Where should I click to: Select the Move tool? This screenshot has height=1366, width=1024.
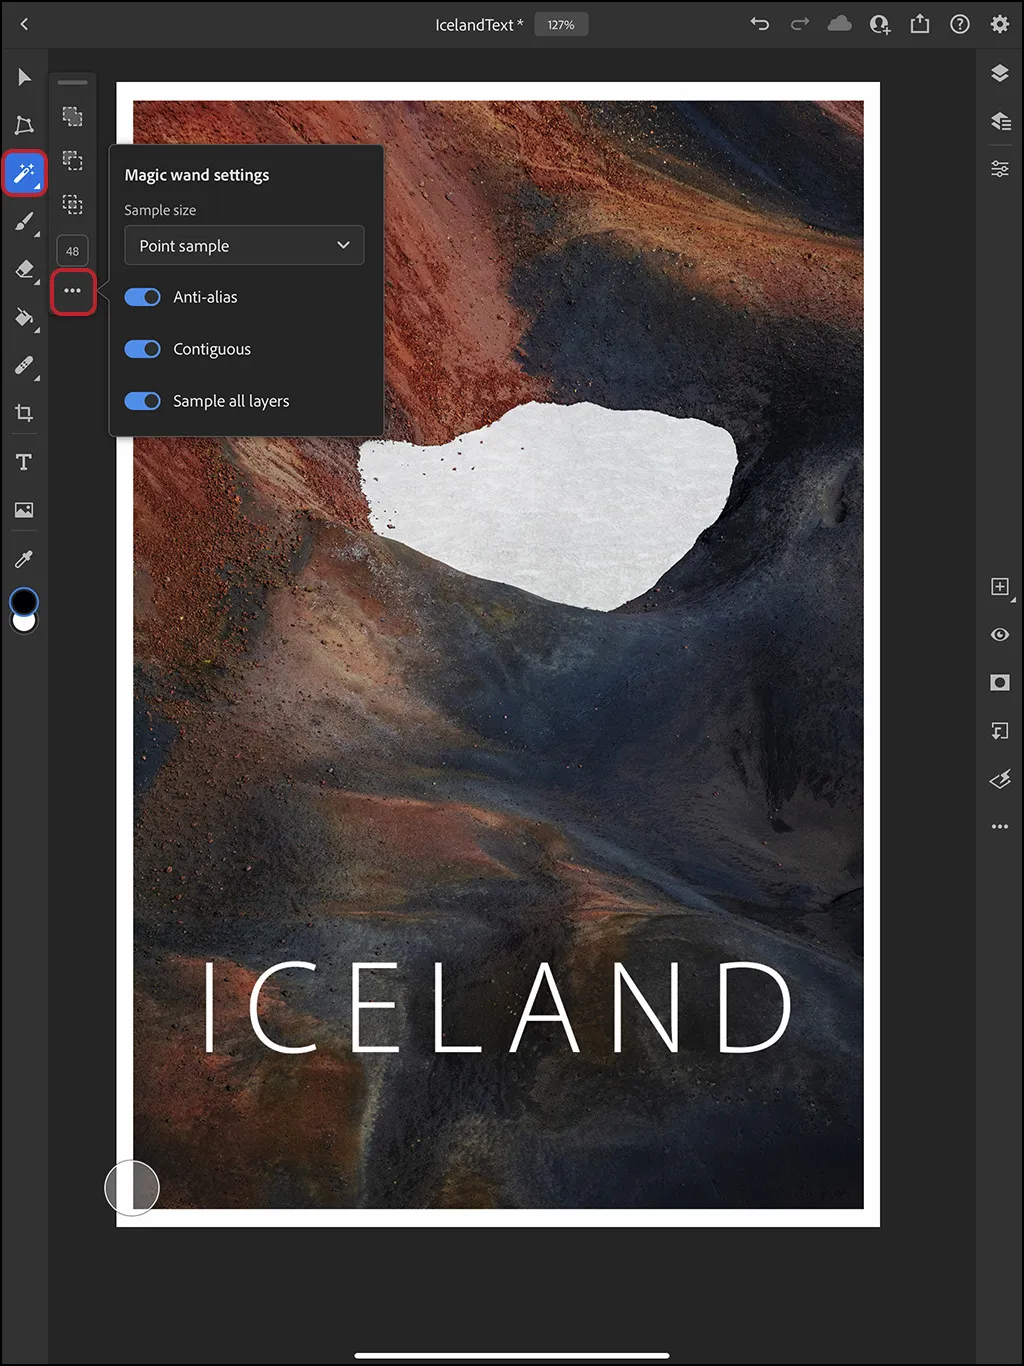24,77
